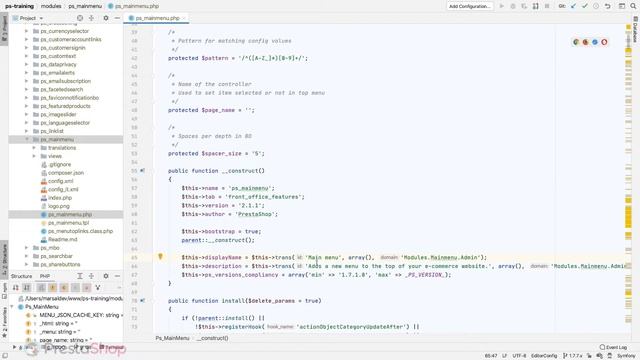
Task: Click the Stop icon in main toolbar
Action: (547, 6)
